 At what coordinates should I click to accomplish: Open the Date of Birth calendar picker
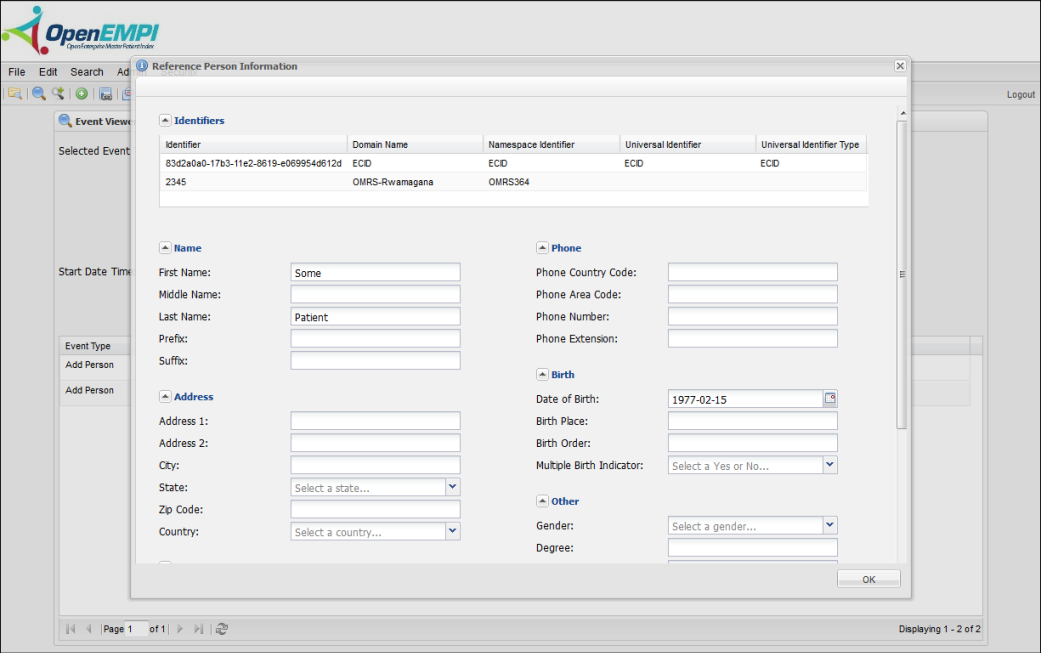[x=830, y=398]
